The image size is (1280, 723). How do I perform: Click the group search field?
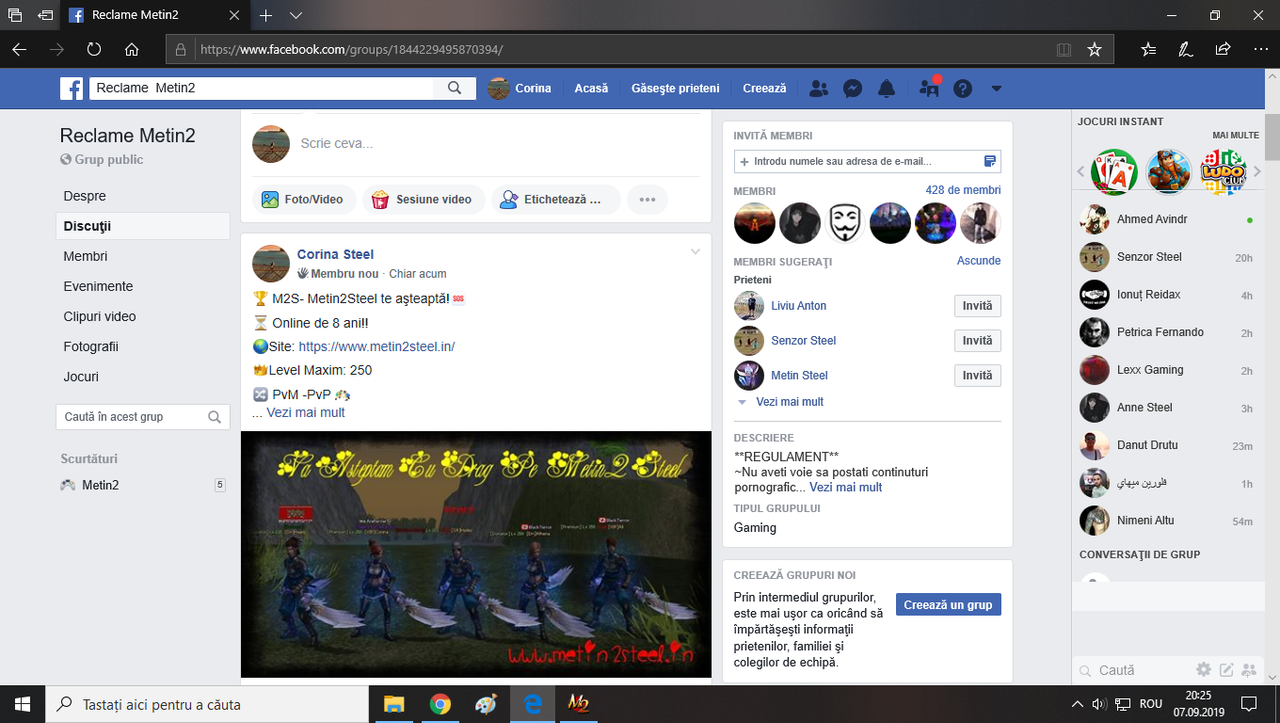click(143, 417)
